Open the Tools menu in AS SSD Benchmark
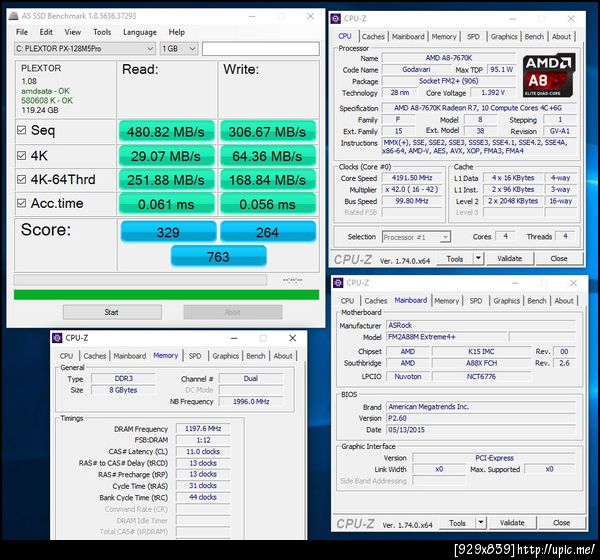The image size is (600, 560). [102, 32]
